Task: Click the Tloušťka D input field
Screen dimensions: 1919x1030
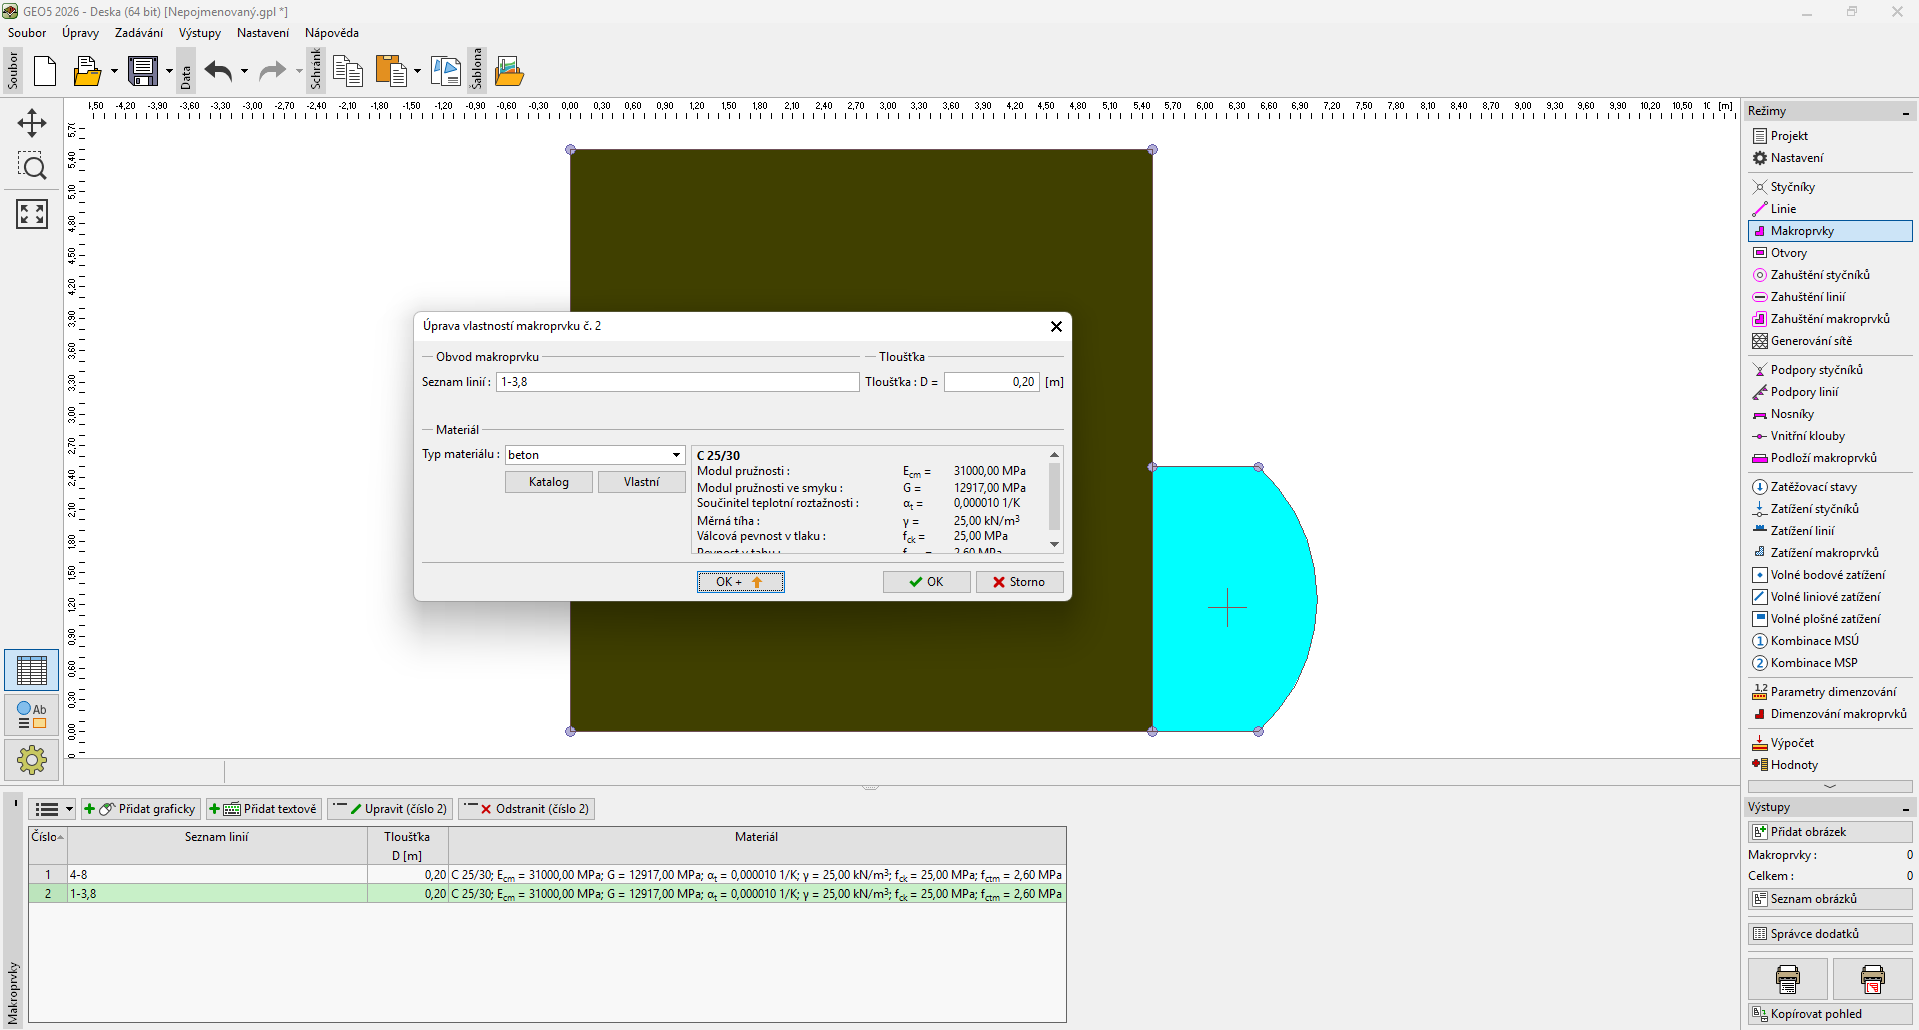Action: coord(990,382)
